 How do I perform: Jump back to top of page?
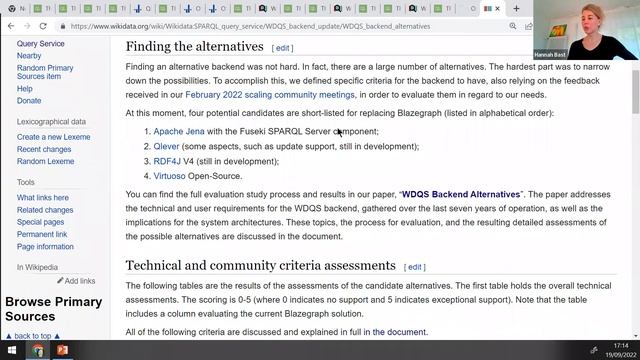click(x=33, y=336)
